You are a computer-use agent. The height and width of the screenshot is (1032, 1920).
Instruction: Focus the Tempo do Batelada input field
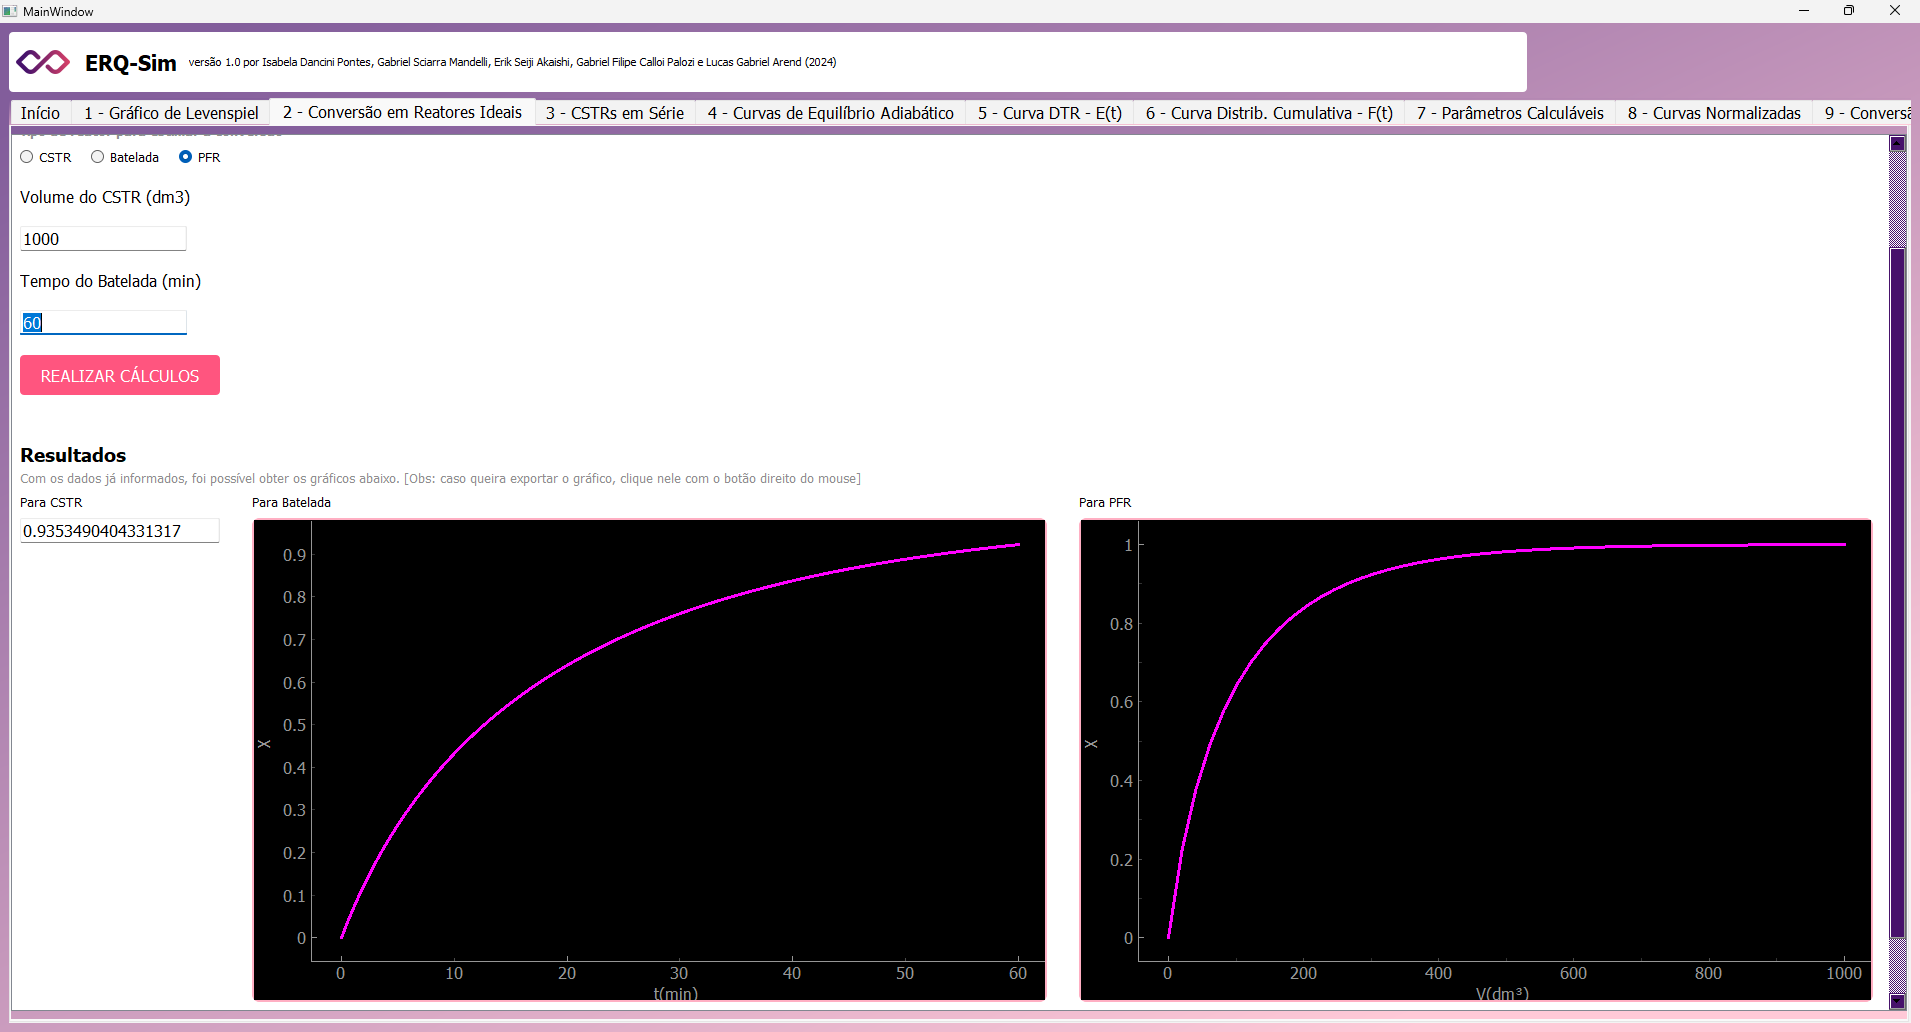click(x=103, y=323)
